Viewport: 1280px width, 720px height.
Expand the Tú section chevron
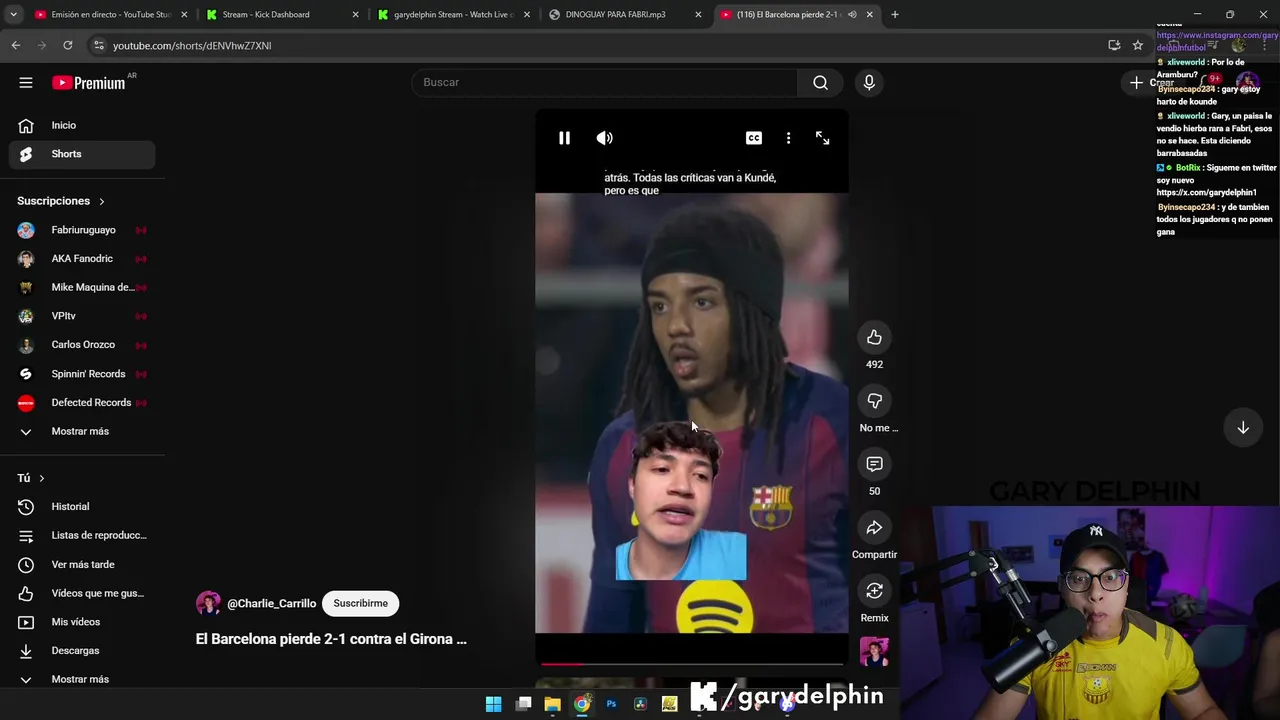tap(41, 478)
